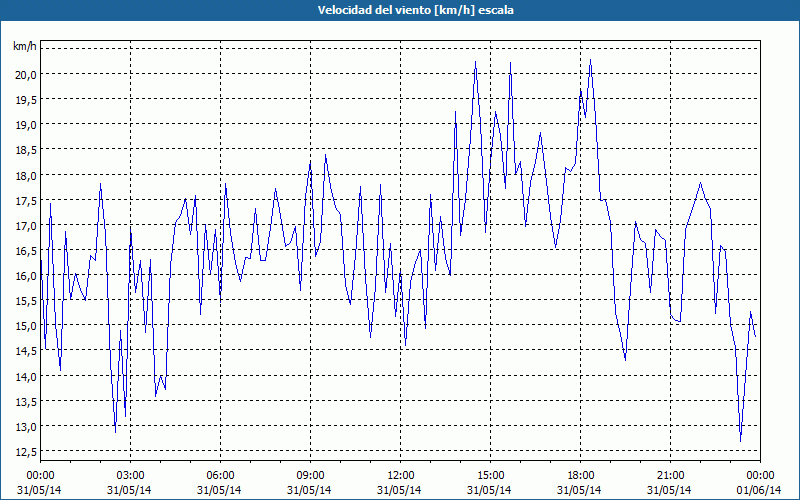Choose the "12,5" y-axis label
800x500 pixels.
coord(27,452)
